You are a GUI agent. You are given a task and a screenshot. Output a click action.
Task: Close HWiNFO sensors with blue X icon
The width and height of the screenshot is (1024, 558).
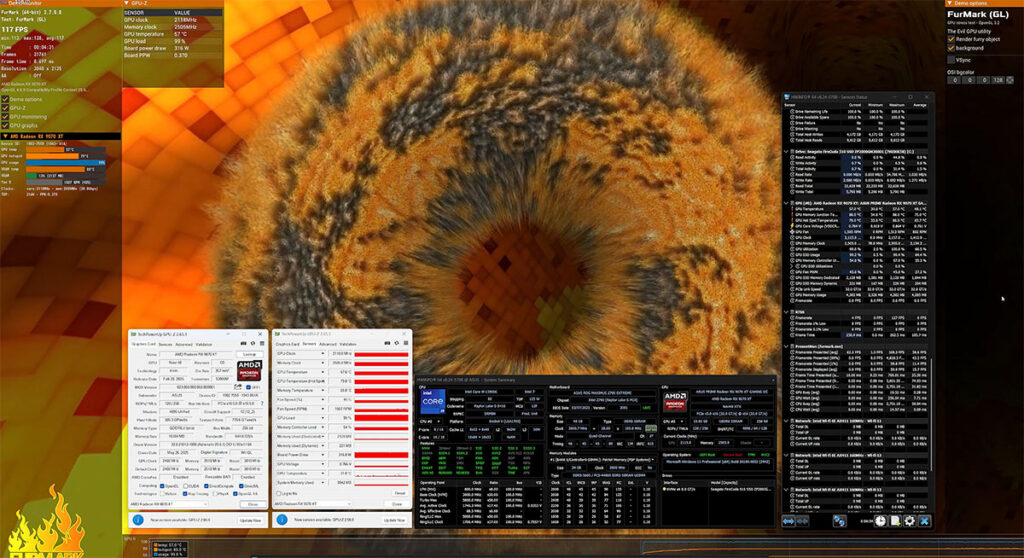point(925,521)
